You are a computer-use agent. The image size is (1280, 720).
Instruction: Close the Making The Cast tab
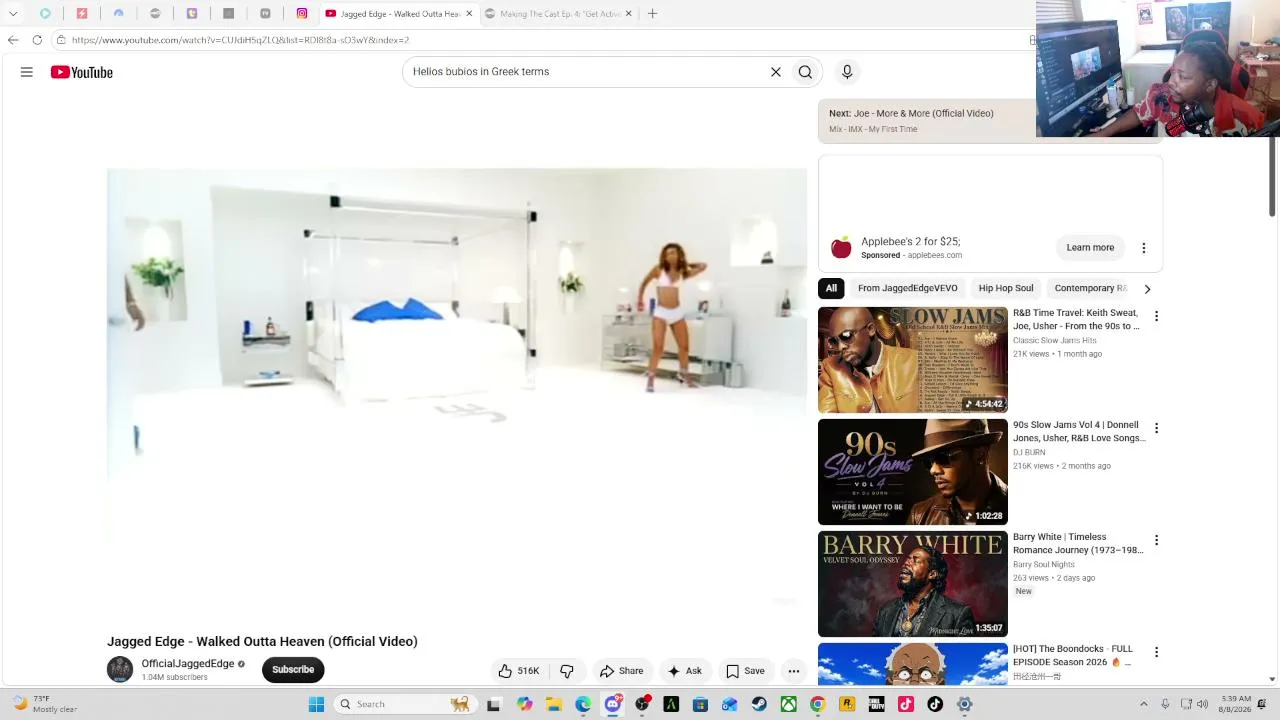click(629, 14)
